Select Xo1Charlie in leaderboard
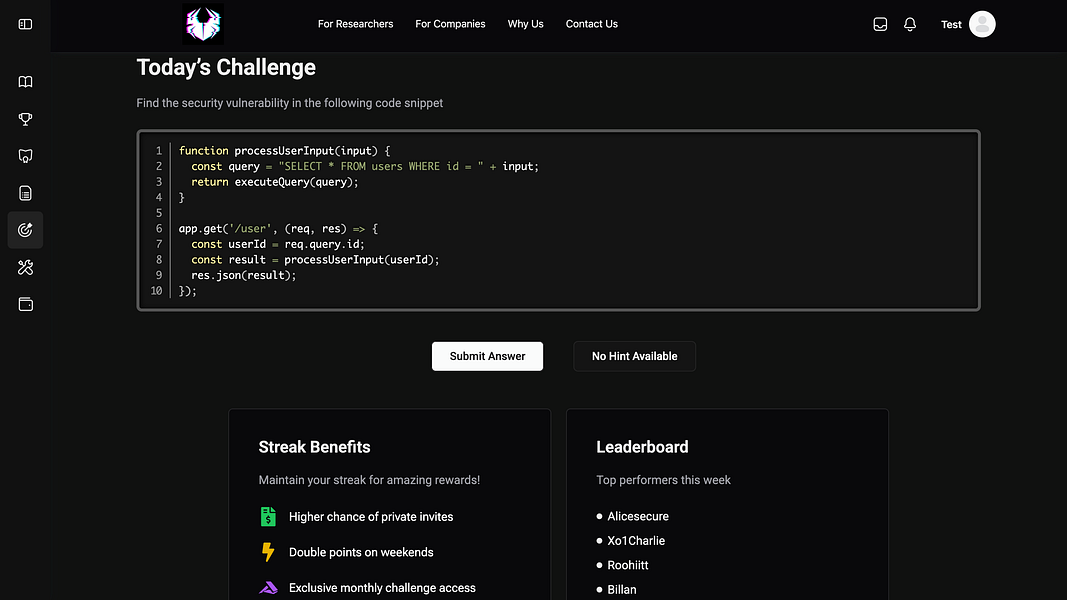Image resolution: width=1067 pixels, height=600 pixels. tap(636, 541)
